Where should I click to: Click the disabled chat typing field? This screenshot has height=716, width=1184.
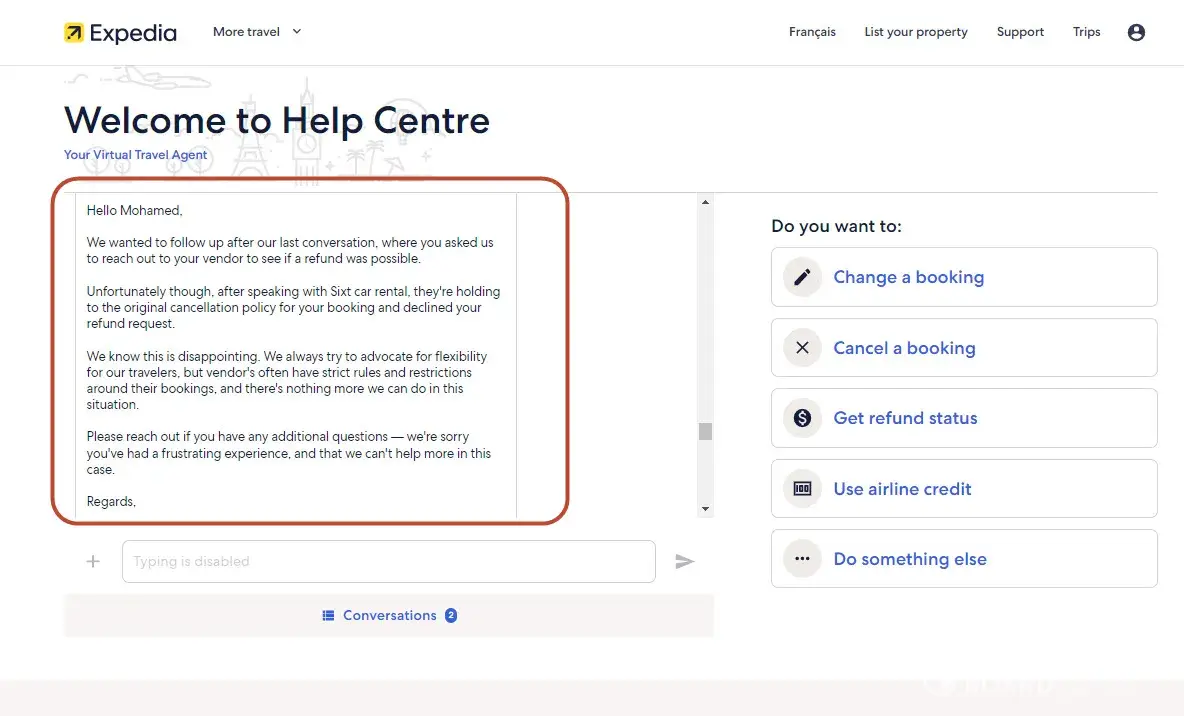pyautogui.click(x=388, y=562)
